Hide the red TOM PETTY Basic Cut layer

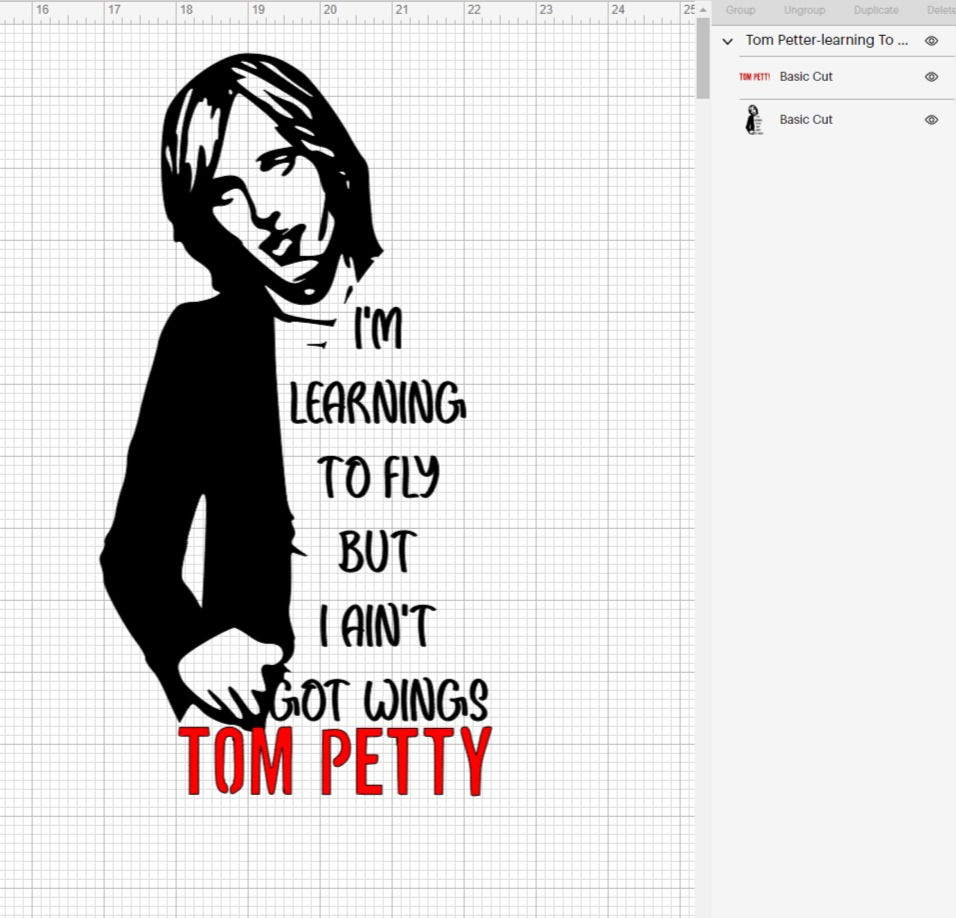click(x=931, y=77)
